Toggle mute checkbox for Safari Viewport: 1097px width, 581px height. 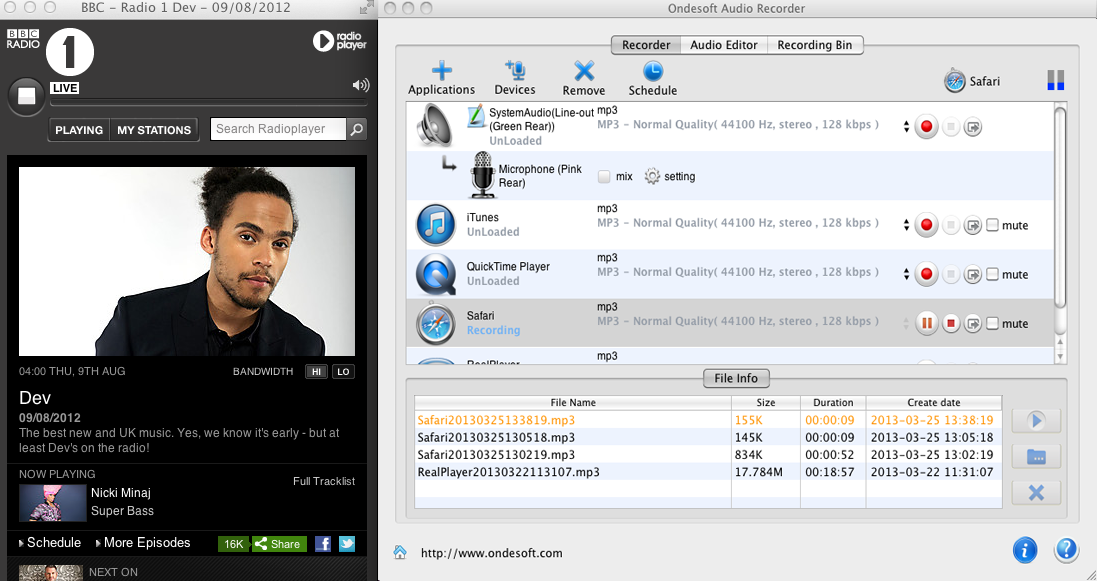click(992, 323)
